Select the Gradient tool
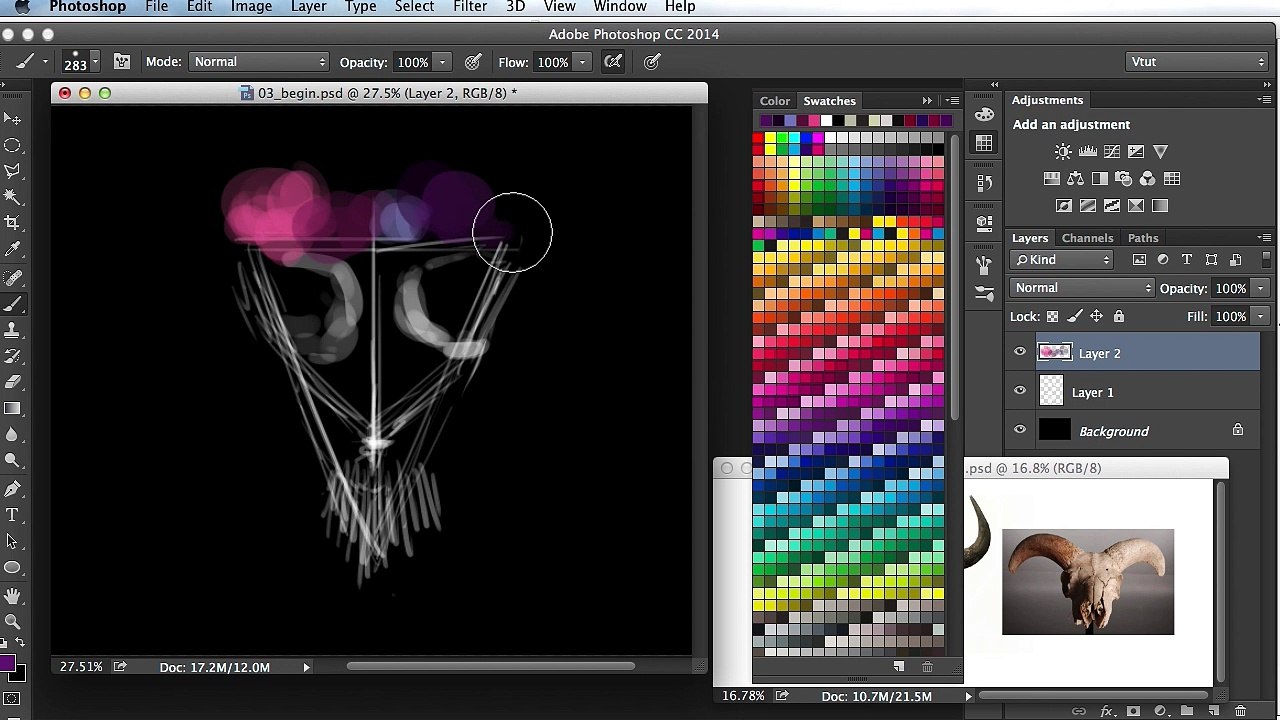 coord(12,408)
